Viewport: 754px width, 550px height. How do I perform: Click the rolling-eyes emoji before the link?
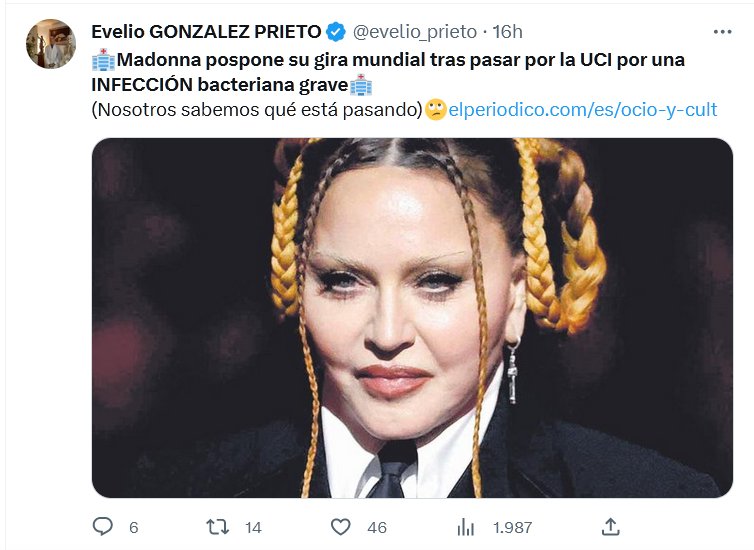(435, 110)
